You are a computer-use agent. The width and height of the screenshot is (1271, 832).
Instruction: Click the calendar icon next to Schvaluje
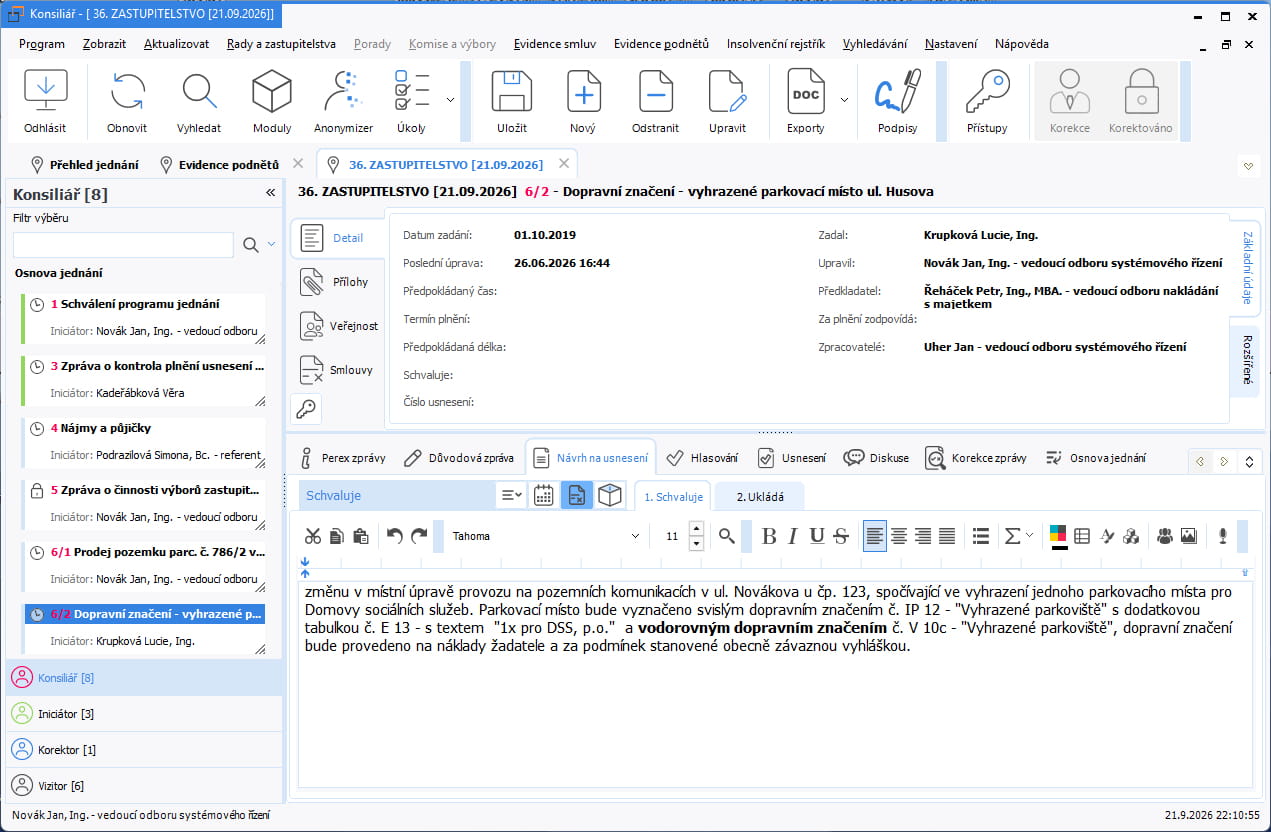[543, 495]
